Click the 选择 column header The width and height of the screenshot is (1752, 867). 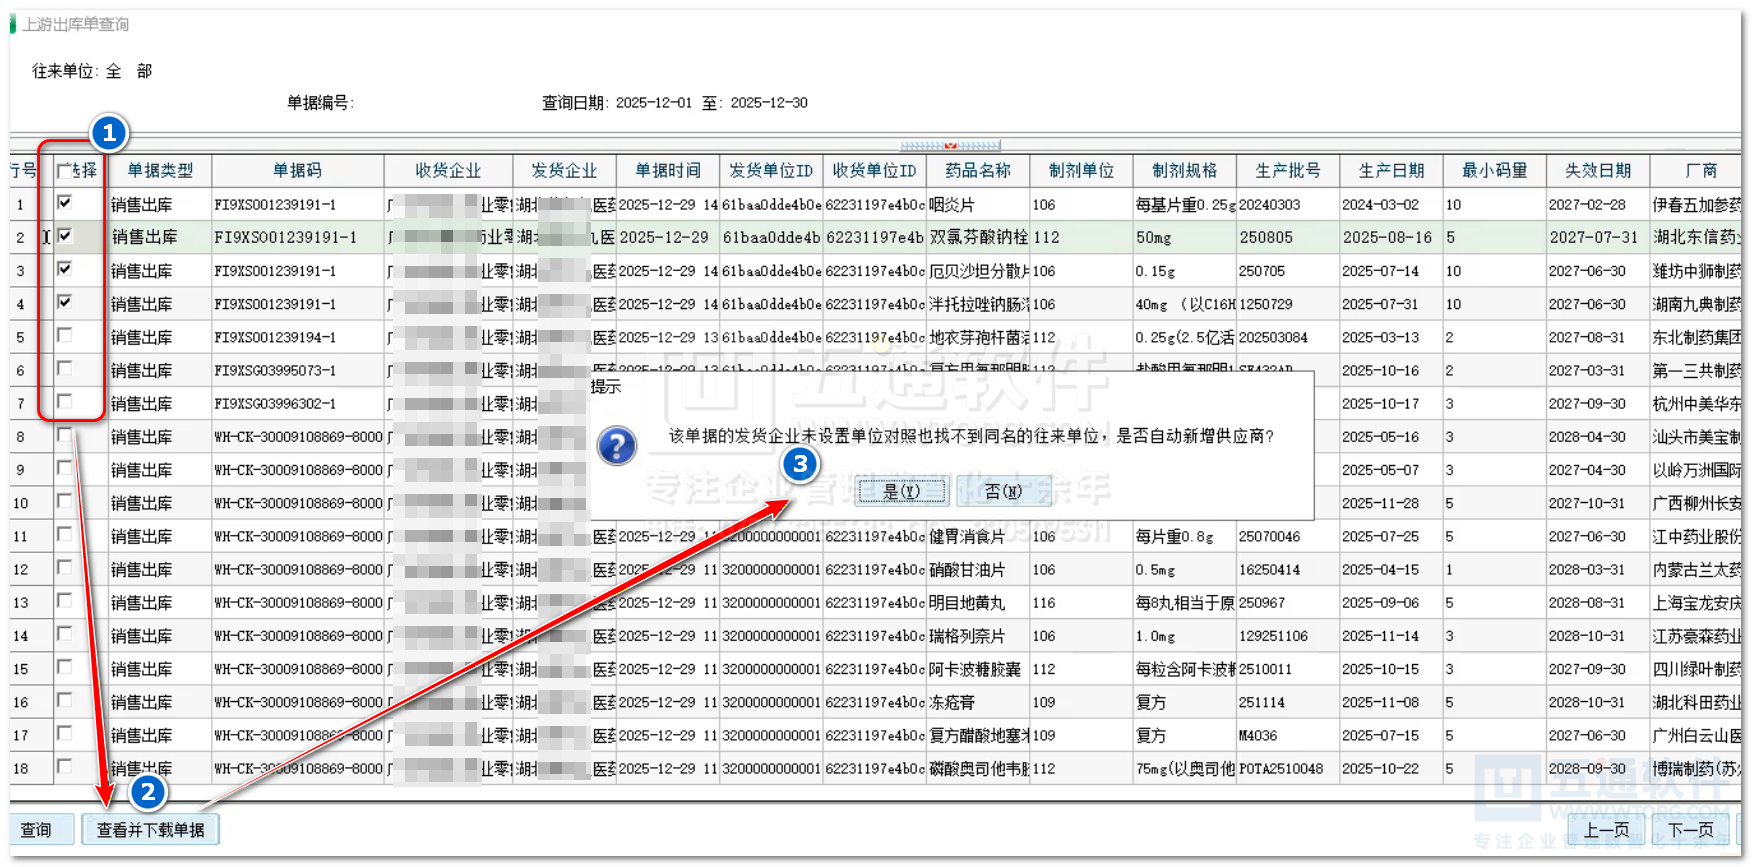[78, 171]
